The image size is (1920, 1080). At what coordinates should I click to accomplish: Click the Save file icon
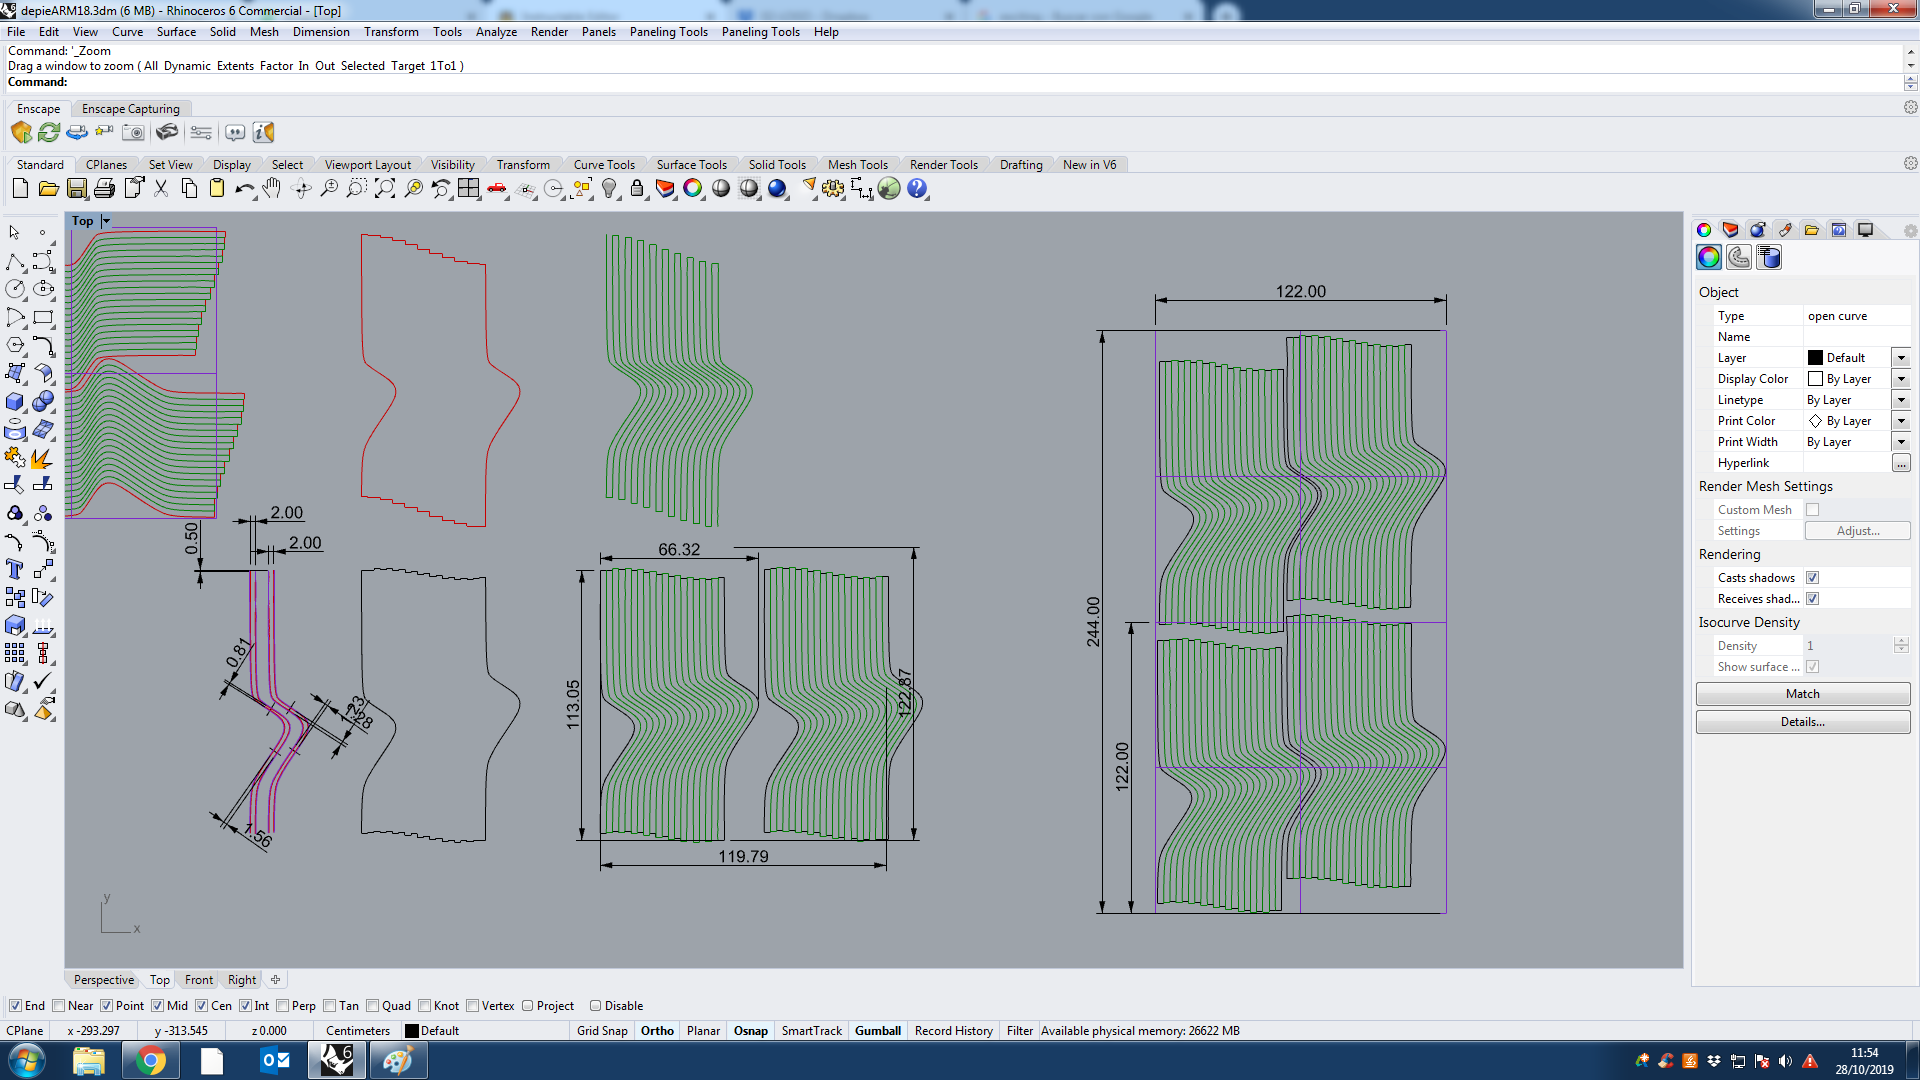click(x=77, y=189)
